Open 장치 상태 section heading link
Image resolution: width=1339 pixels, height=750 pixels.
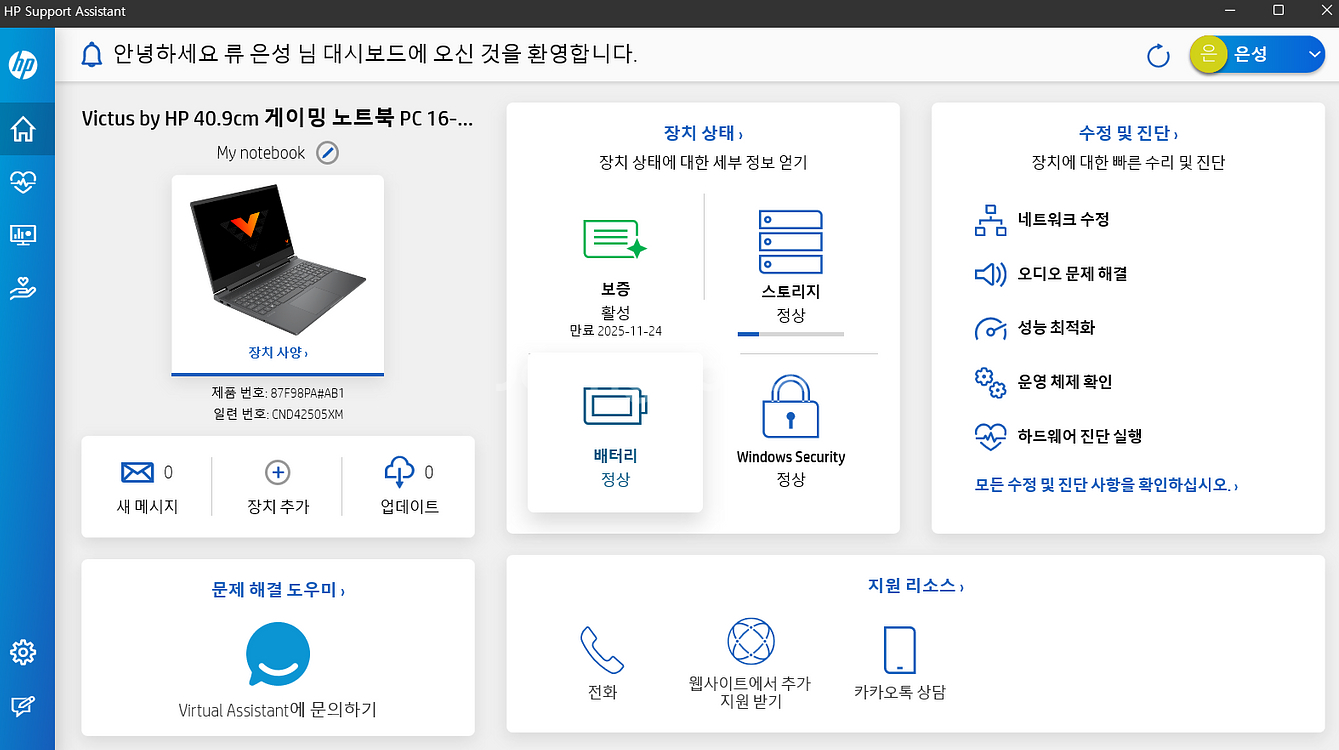click(x=703, y=133)
